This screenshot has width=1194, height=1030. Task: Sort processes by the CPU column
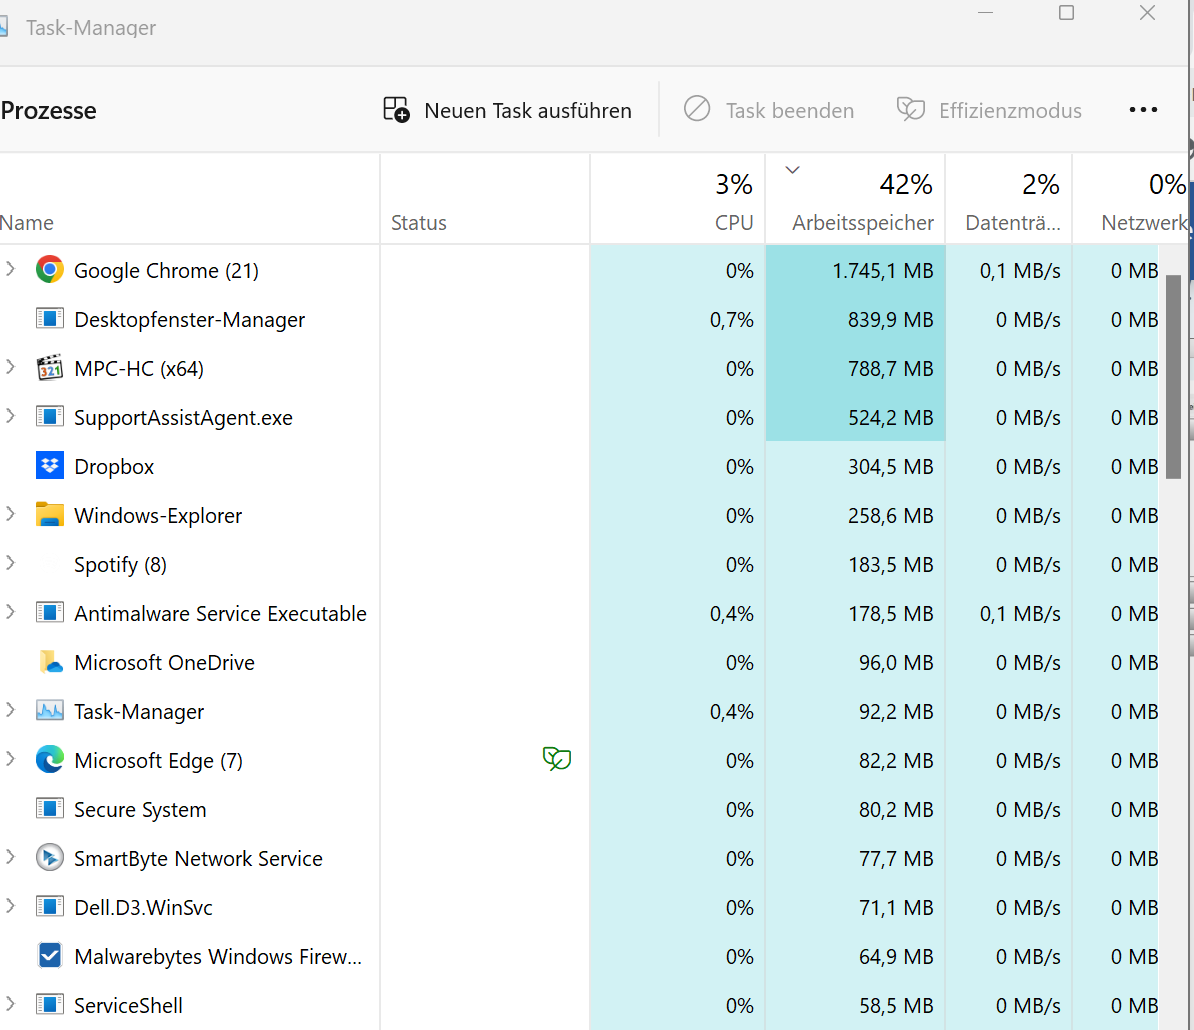[x=678, y=199]
